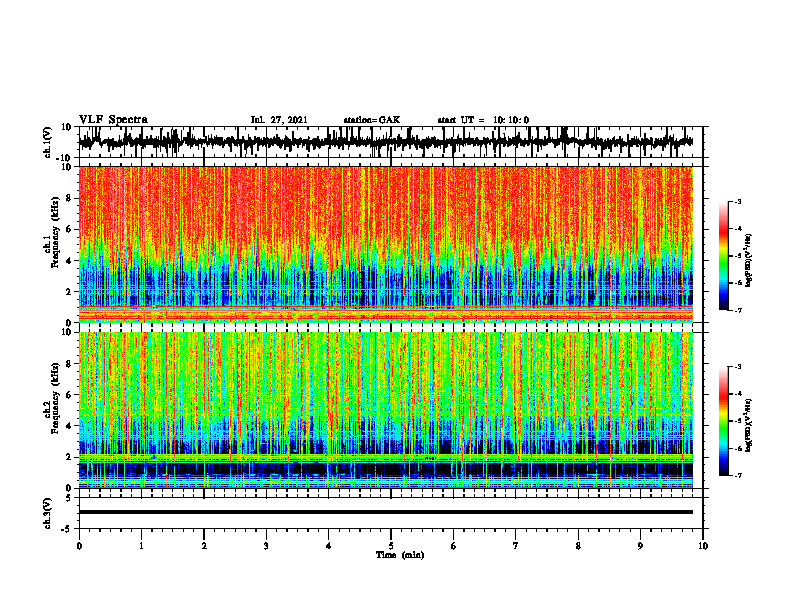The image size is (792, 612).
Task: Click the 'Time (min)' axis label
Action: point(400,555)
